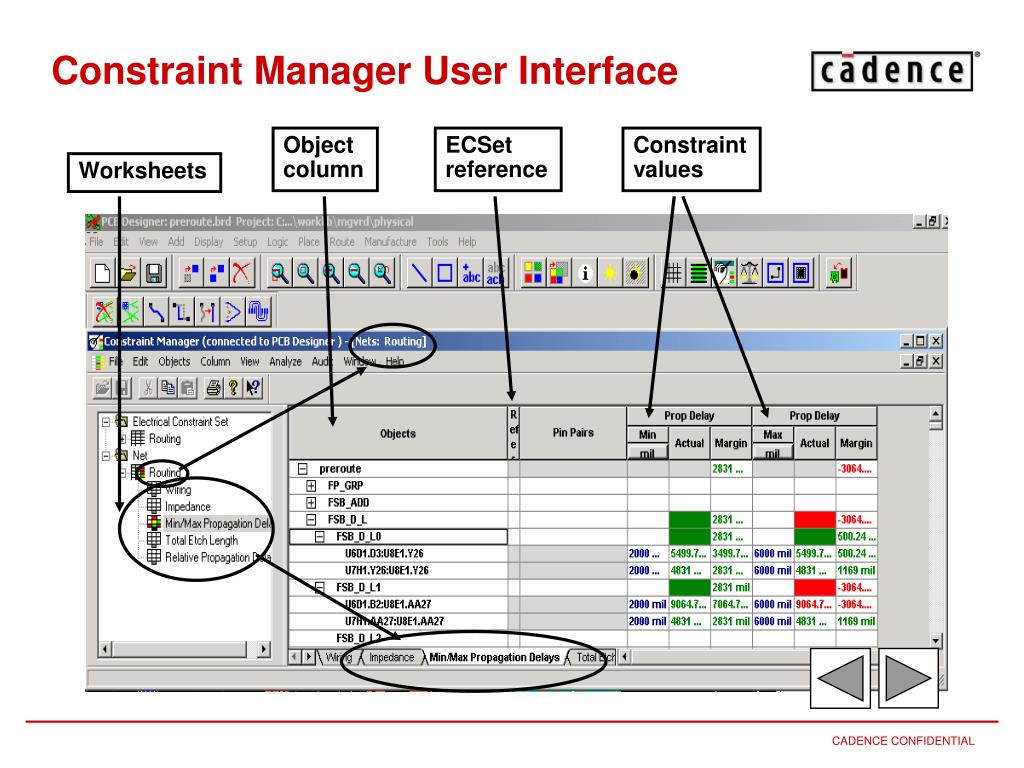Click the What's This arrow-question icon
The height and width of the screenshot is (768, 1024).
253,388
